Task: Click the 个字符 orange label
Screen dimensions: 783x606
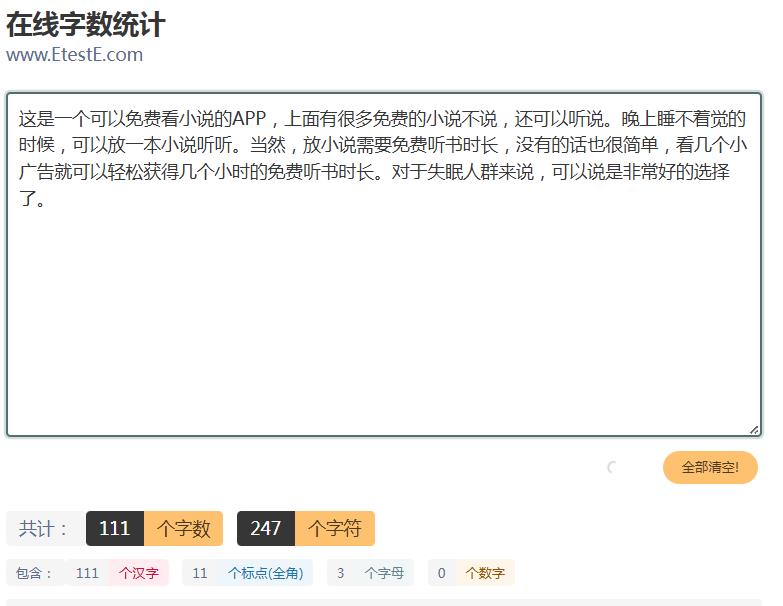Action: (x=335, y=528)
